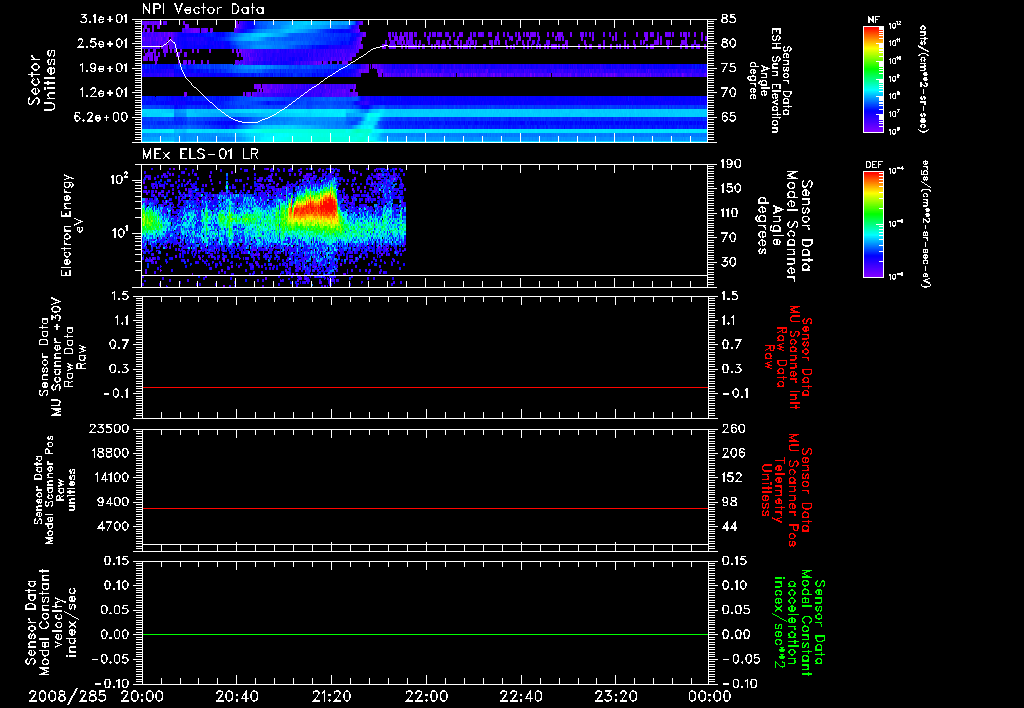Image resolution: width=1024 pixels, height=708 pixels.
Task: Click the 22:40 time axis label
Action: pos(520,696)
